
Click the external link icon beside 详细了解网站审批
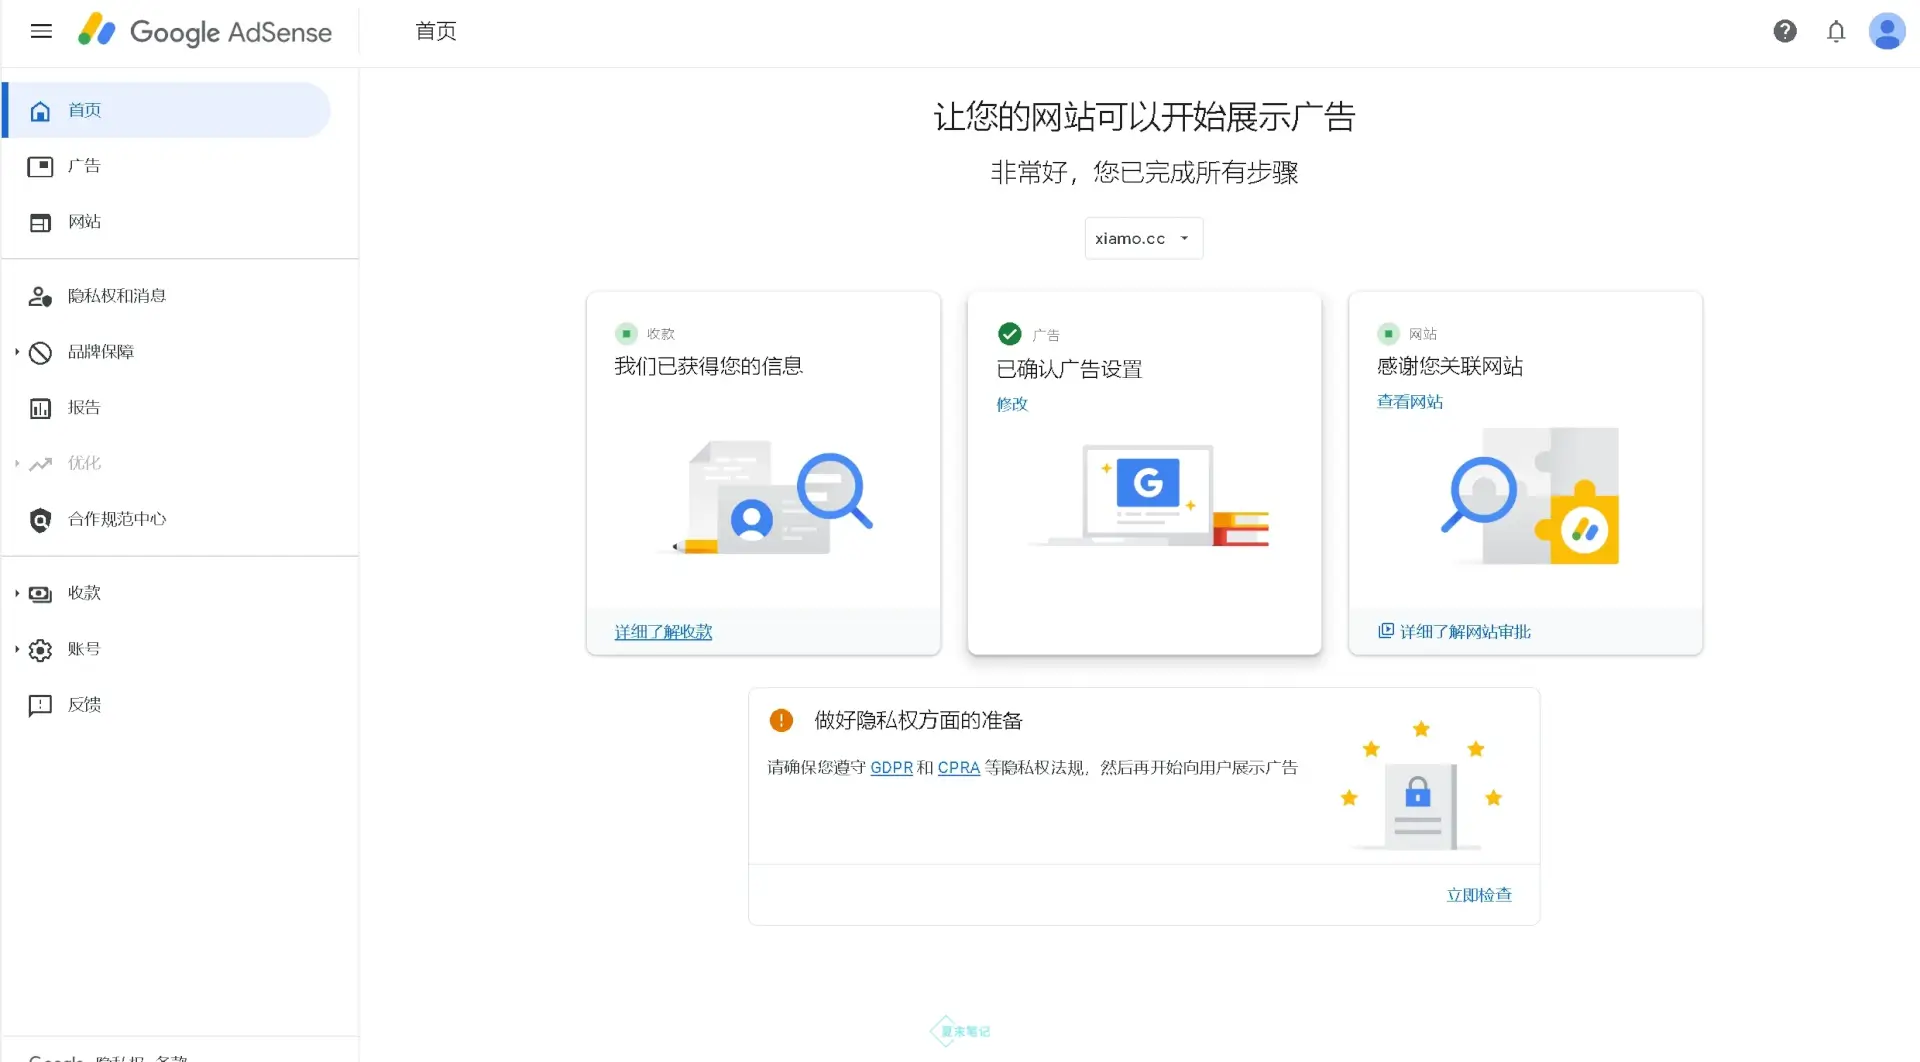tap(1385, 631)
